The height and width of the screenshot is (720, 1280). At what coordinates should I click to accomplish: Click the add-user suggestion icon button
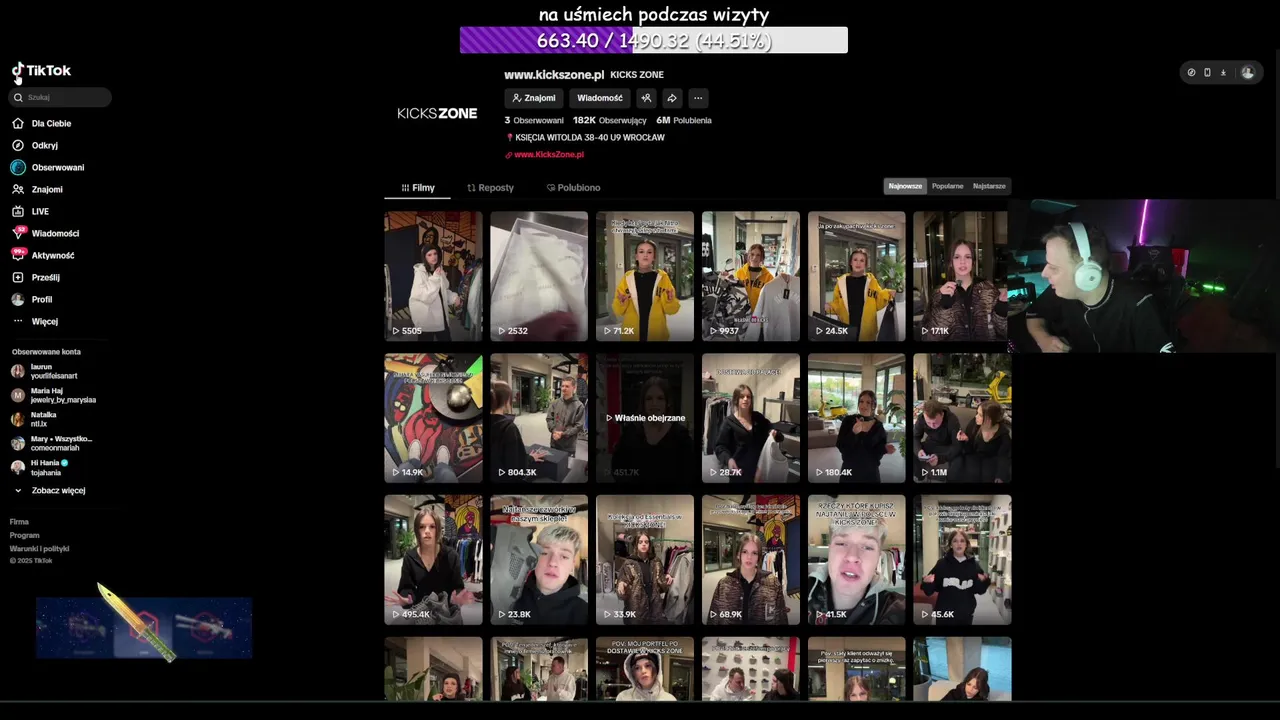646,98
